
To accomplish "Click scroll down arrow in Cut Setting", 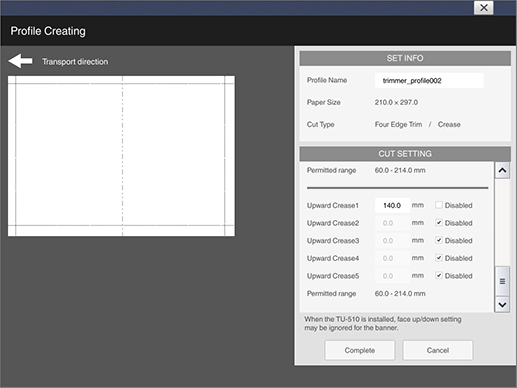I will coord(502,305).
